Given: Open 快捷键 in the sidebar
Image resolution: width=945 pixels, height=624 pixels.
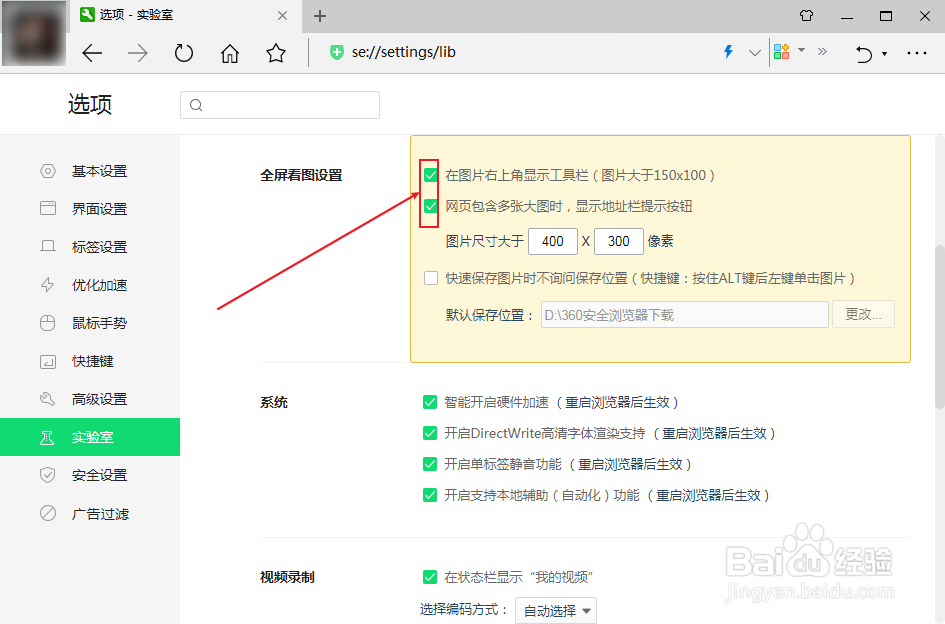Looking at the screenshot, I should 90,361.
